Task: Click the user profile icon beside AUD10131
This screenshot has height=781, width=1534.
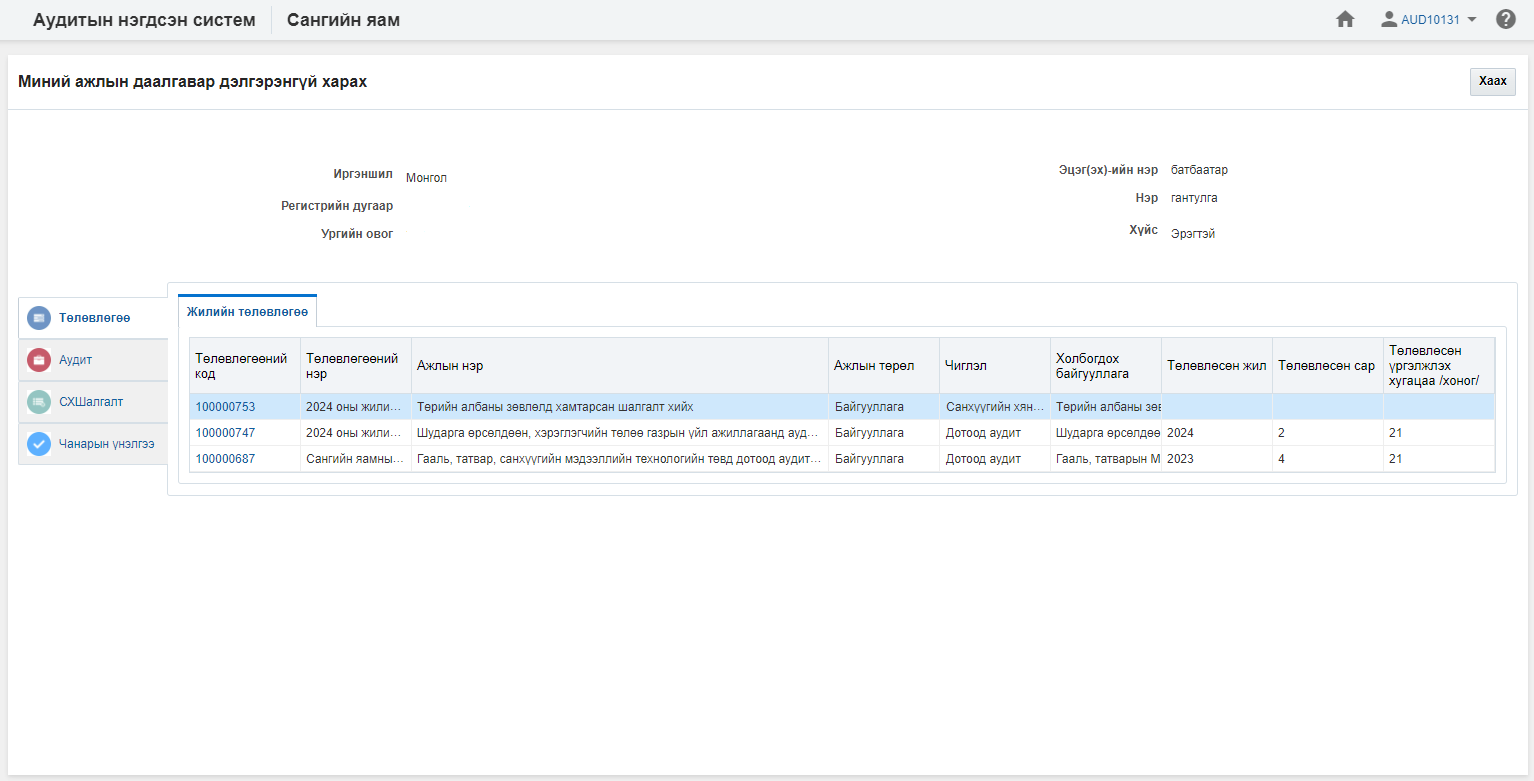Action: click(x=1389, y=19)
